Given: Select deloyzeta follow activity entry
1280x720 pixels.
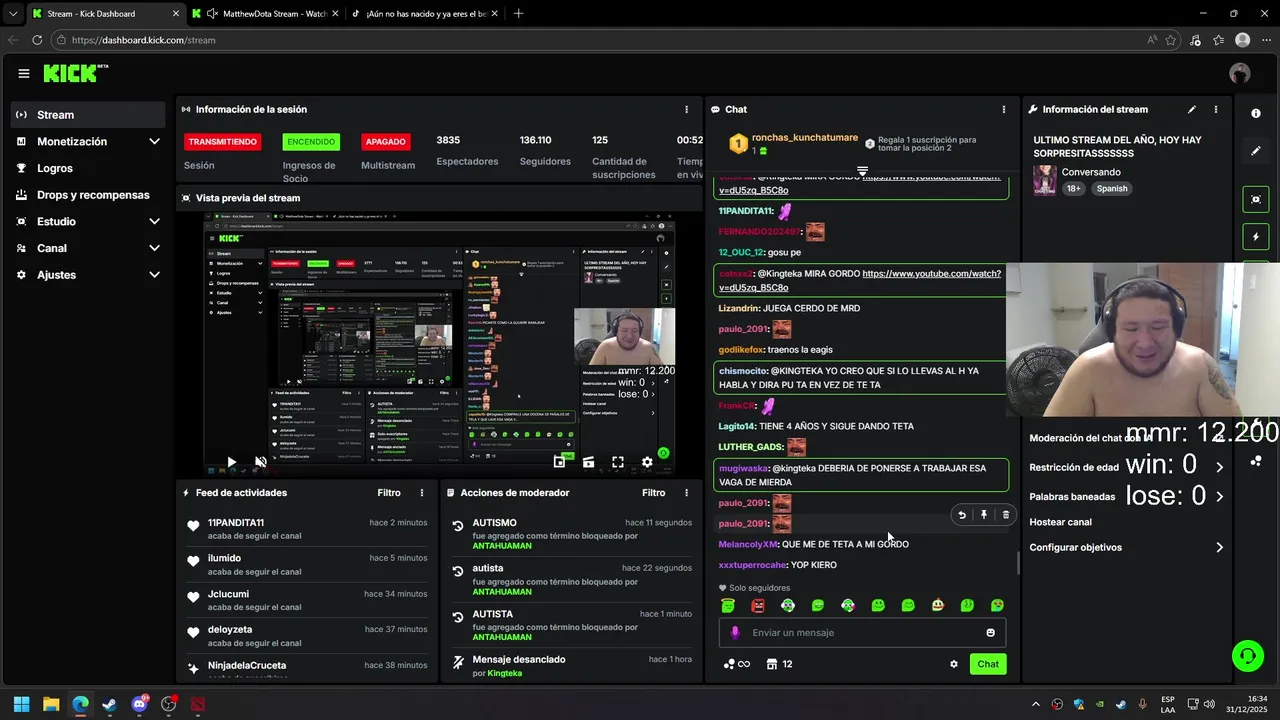Looking at the screenshot, I should (306, 637).
